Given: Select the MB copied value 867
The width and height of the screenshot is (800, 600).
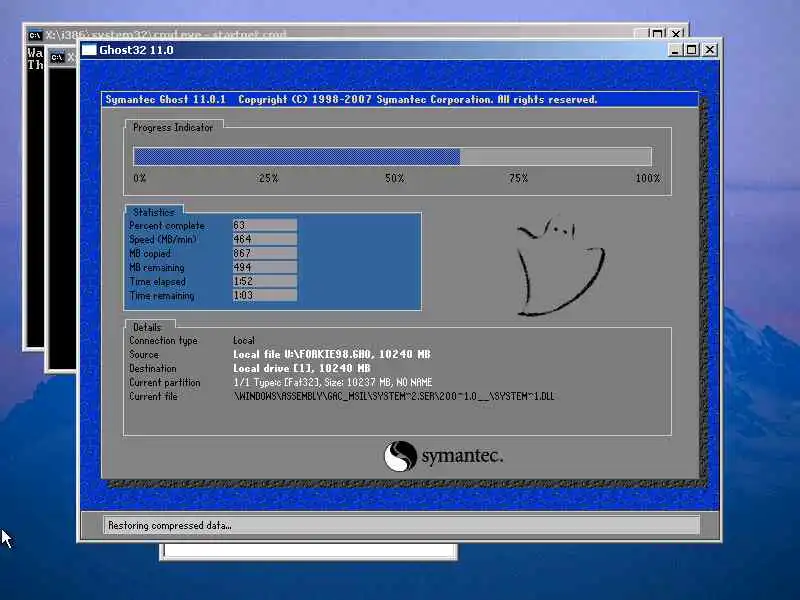Looking at the screenshot, I should point(265,253).
